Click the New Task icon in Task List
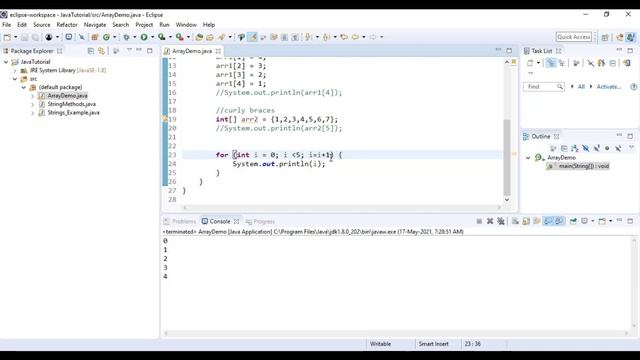Image resolution: width=640 pixels, height=360 pixels. [530, 63]
